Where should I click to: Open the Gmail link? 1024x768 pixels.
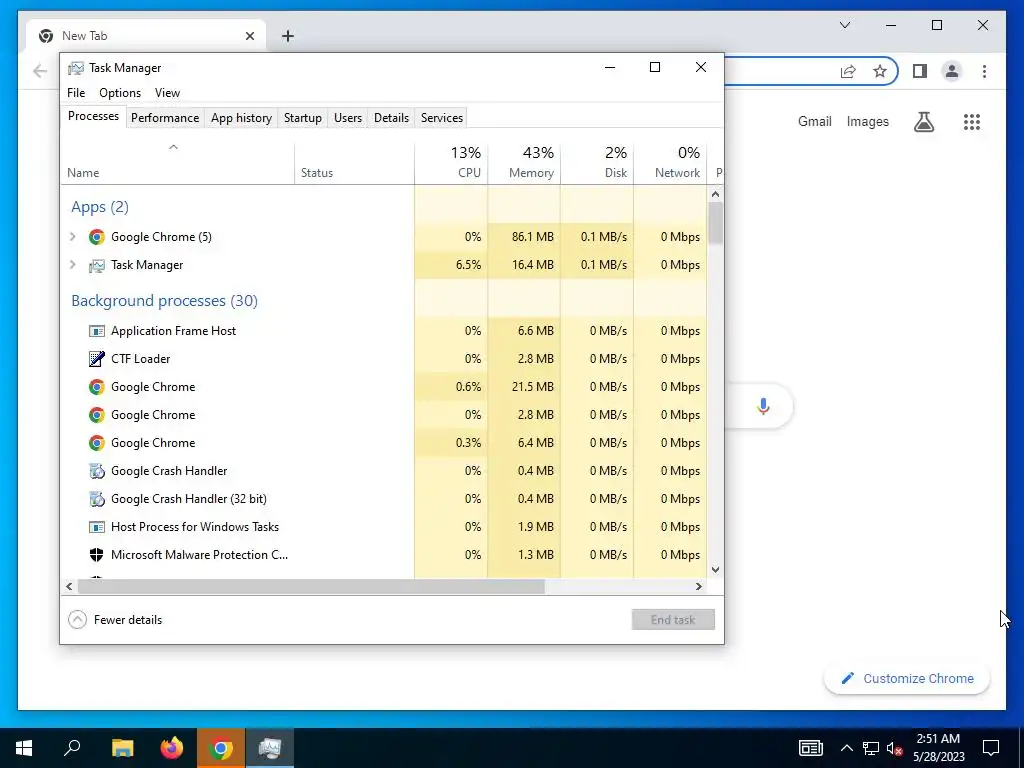814,121
